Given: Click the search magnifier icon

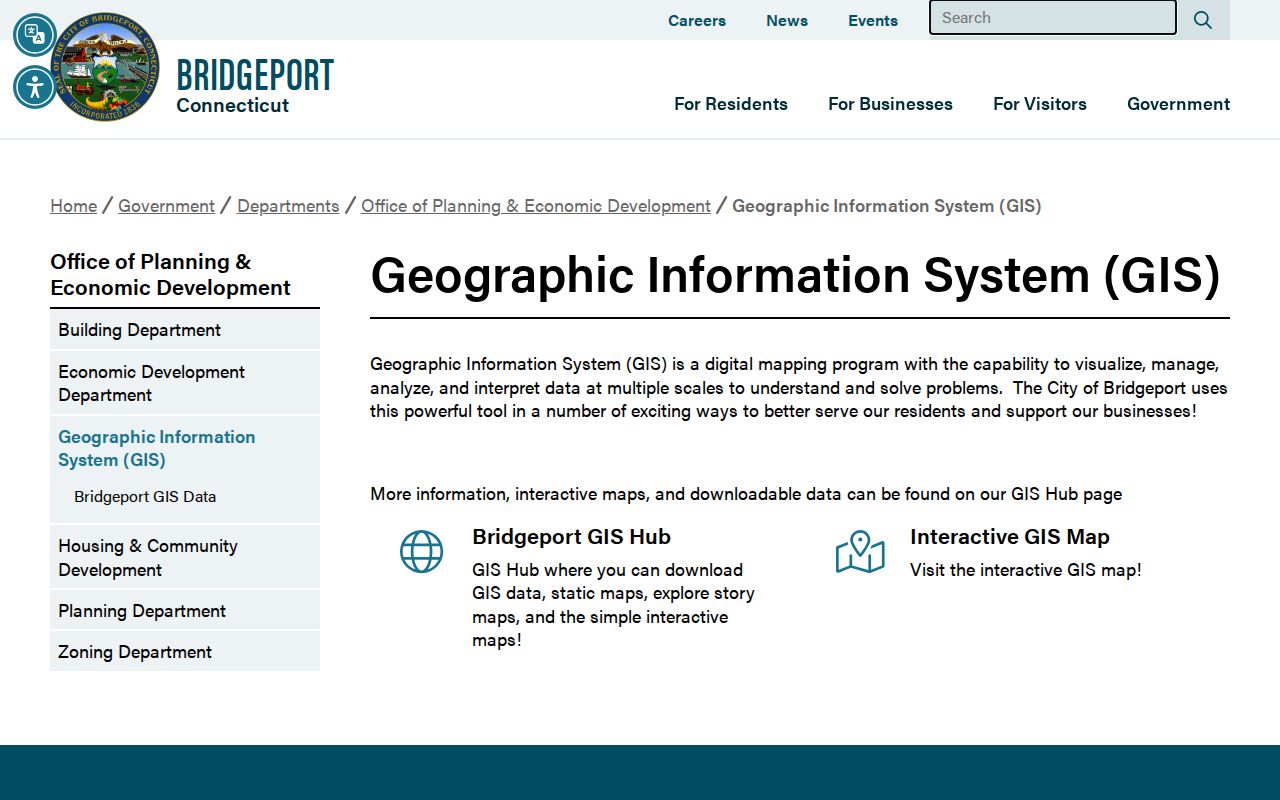Looking at the screenshot, I should pos(1203,20).
